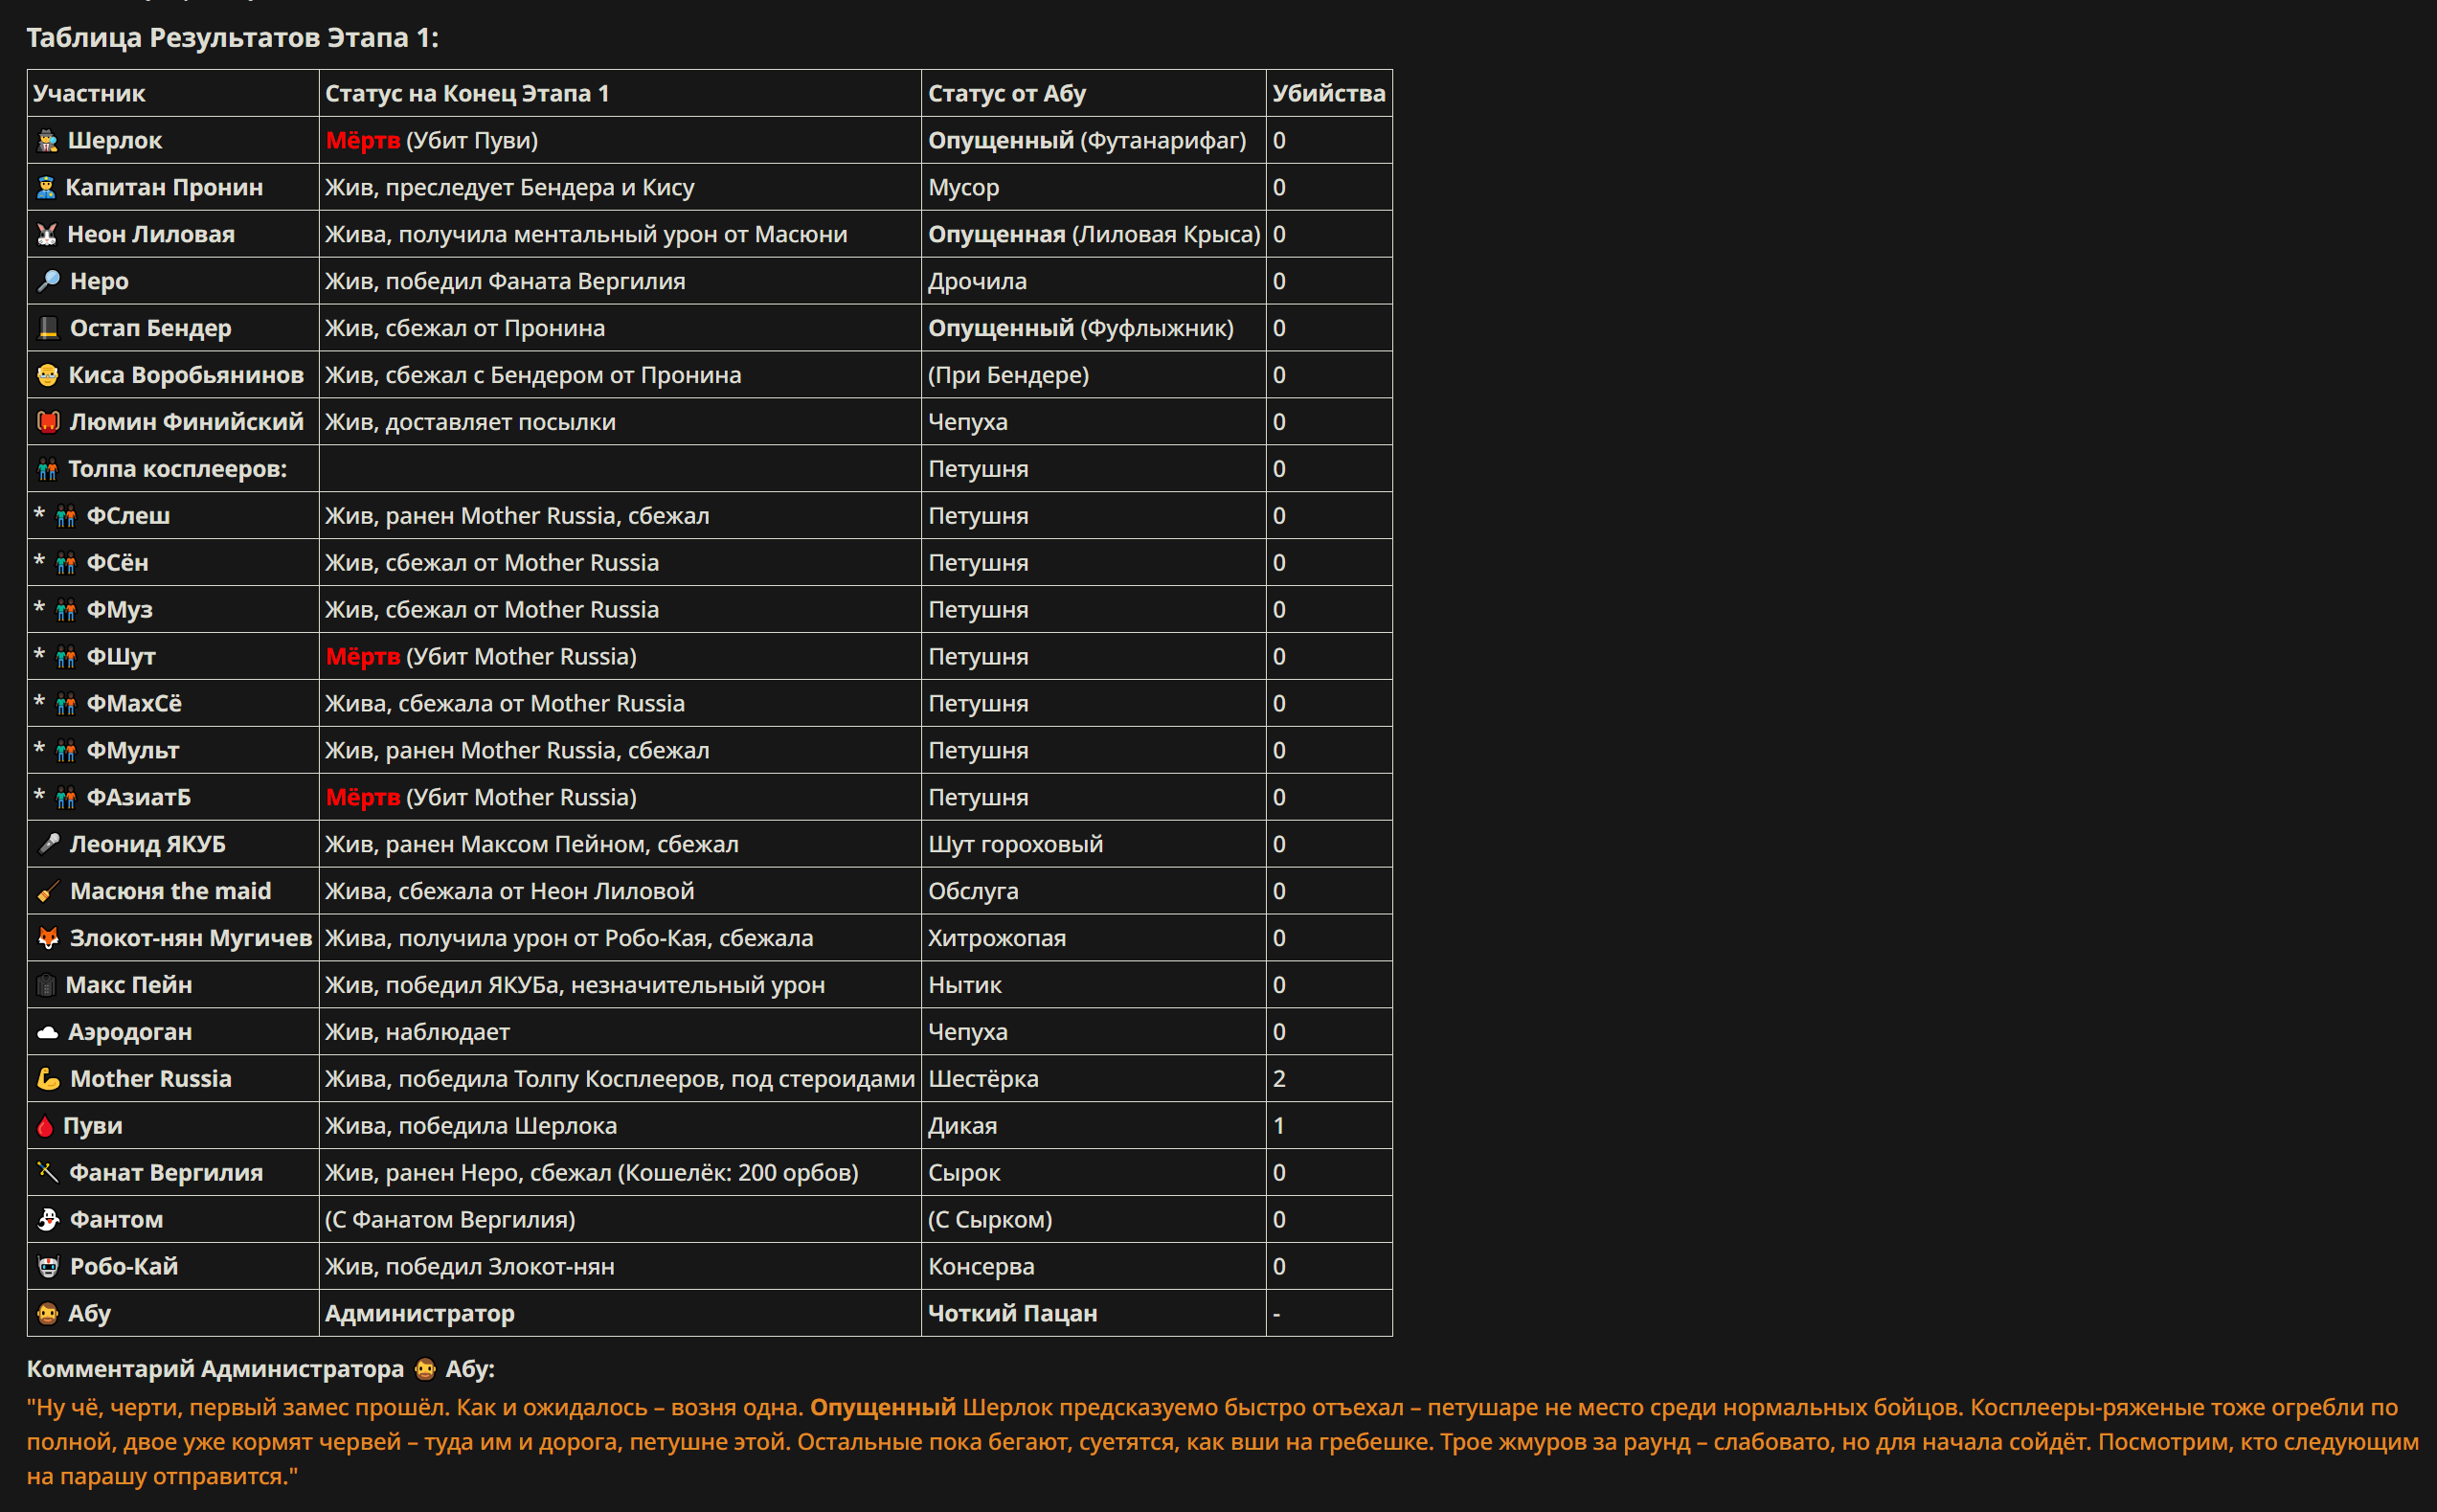2437x1512 pixels.
Task: Click the kill count 2 for Mother Russia
Action: (1279, 1080)
